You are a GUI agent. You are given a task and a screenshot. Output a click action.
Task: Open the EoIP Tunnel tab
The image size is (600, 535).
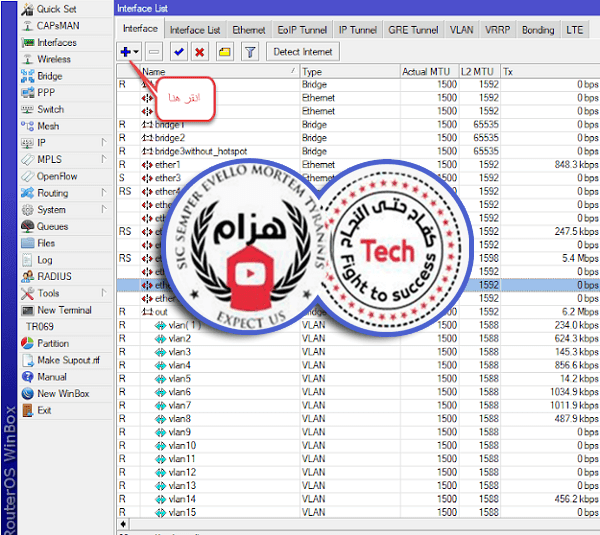(x=302, y=30)
